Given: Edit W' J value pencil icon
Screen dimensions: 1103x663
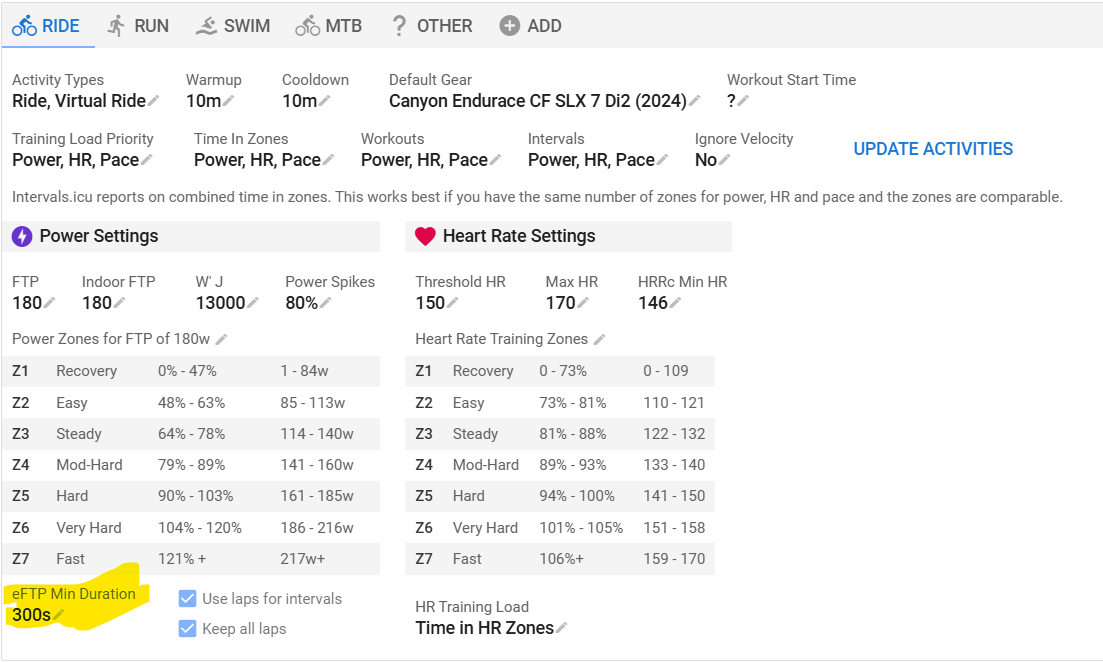Looking at the screenshot, I should [253, 303].
